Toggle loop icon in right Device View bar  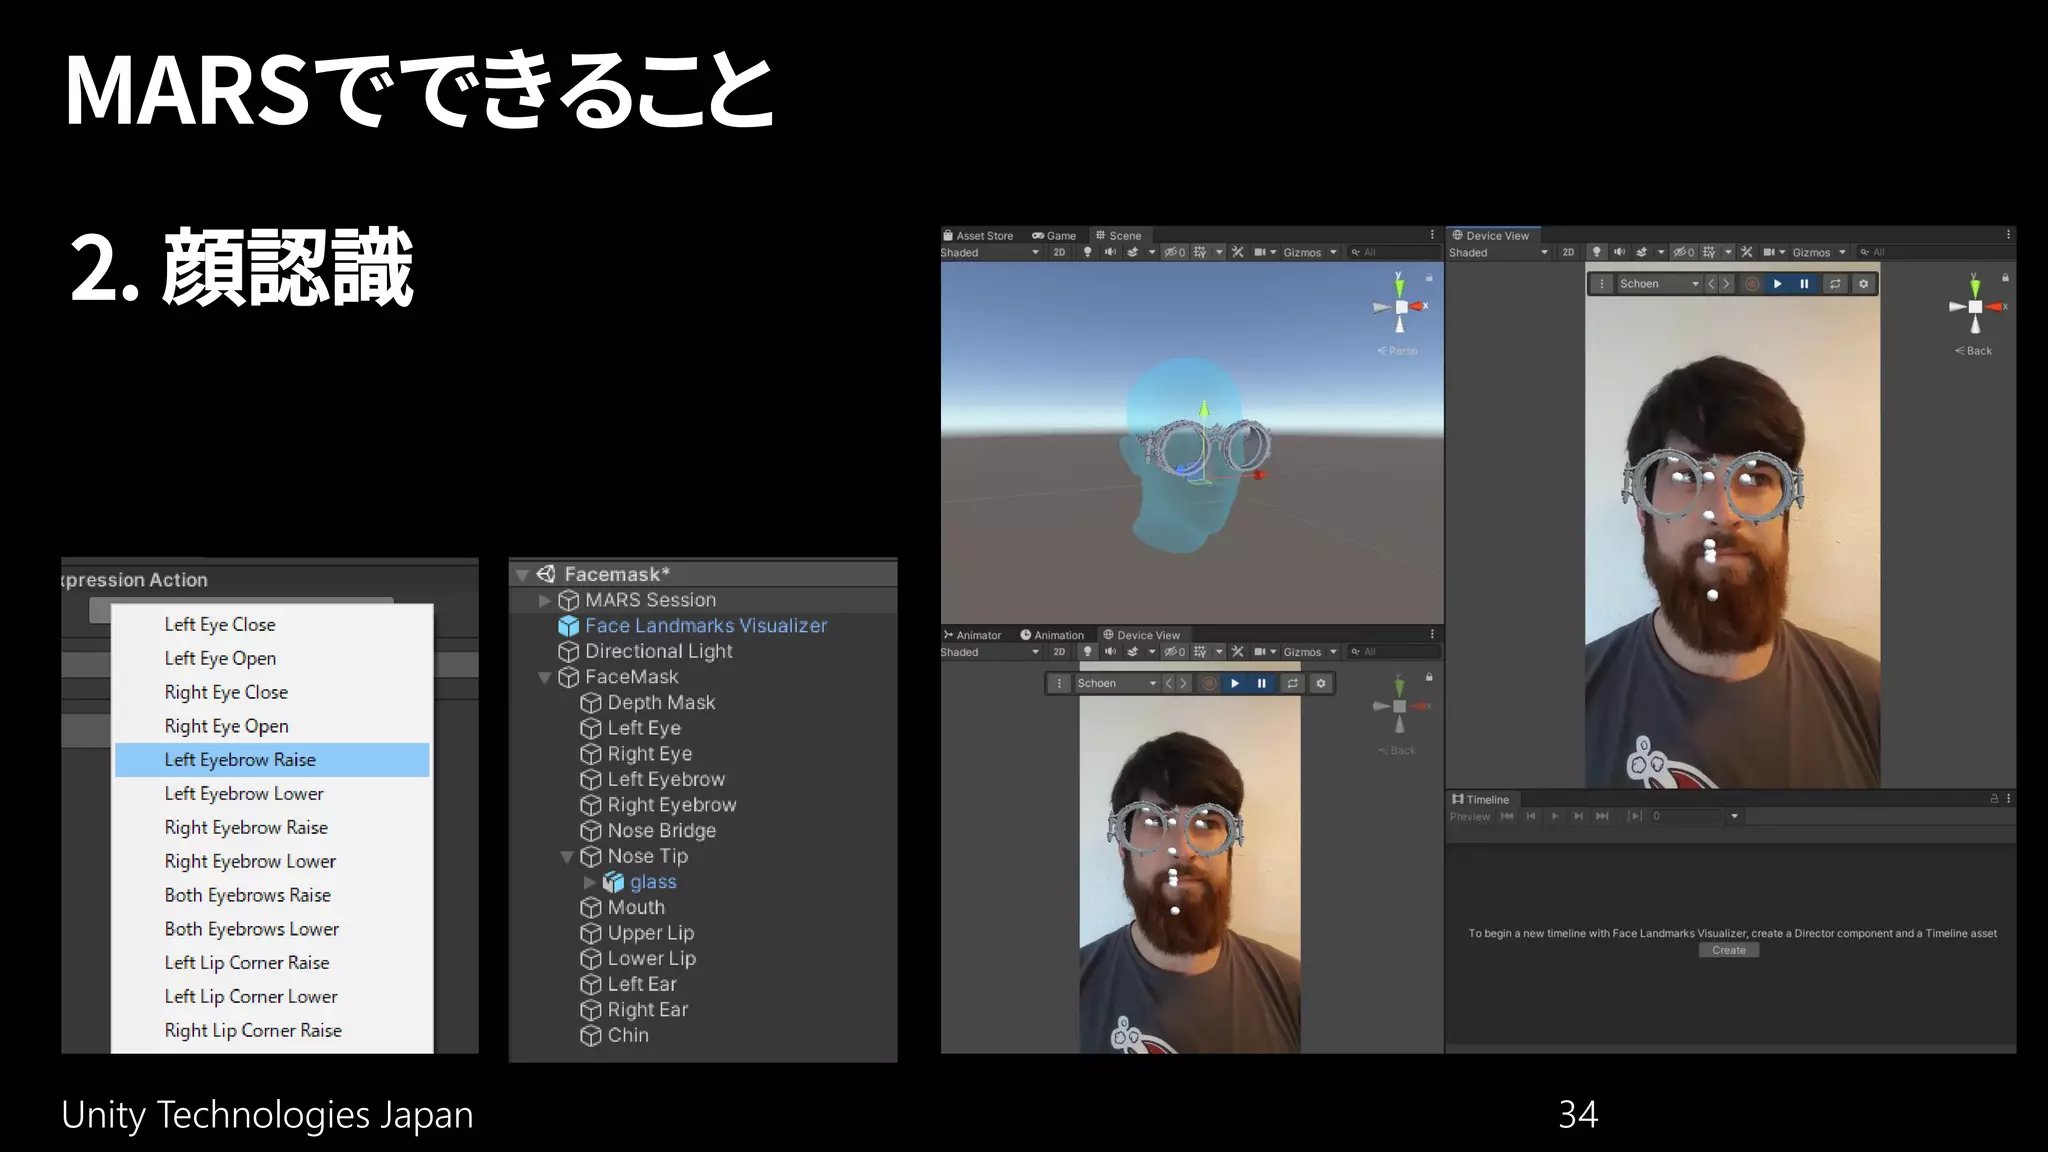coord(1835,284)
